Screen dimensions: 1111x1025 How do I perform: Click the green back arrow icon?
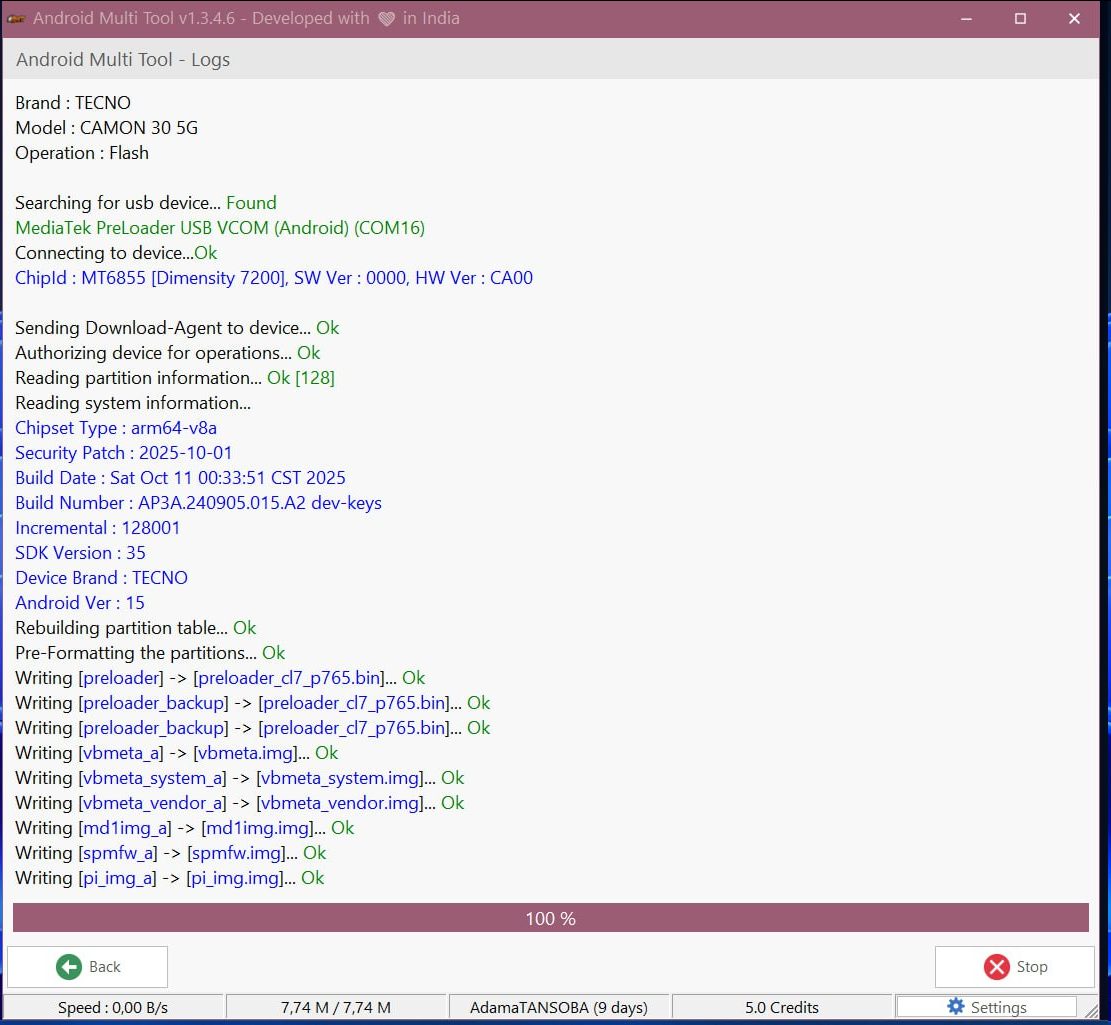(x=69, y=967)
